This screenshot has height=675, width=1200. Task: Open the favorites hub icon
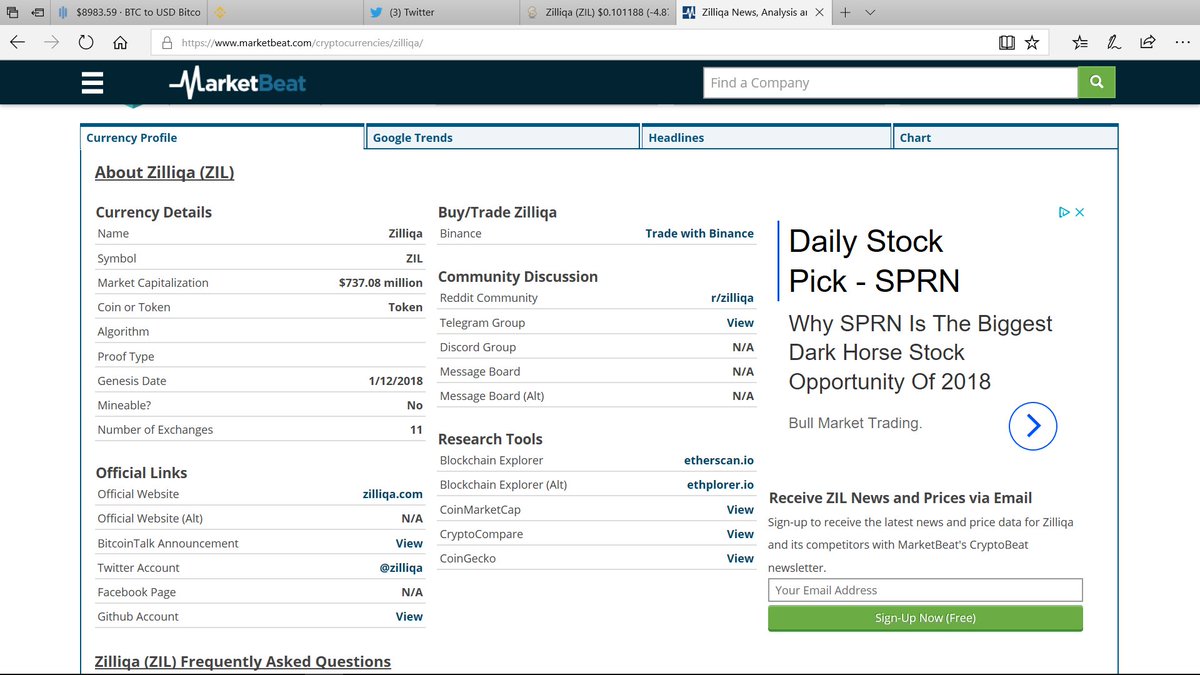click(x=1080, y=43)
